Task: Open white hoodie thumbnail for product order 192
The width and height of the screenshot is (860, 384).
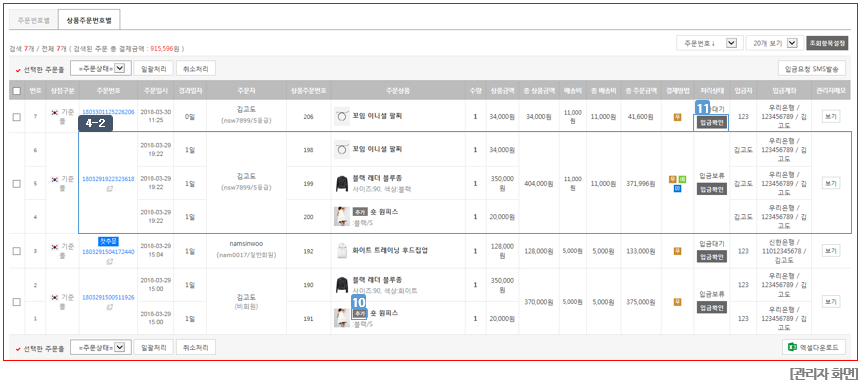Action: point(342,251)
